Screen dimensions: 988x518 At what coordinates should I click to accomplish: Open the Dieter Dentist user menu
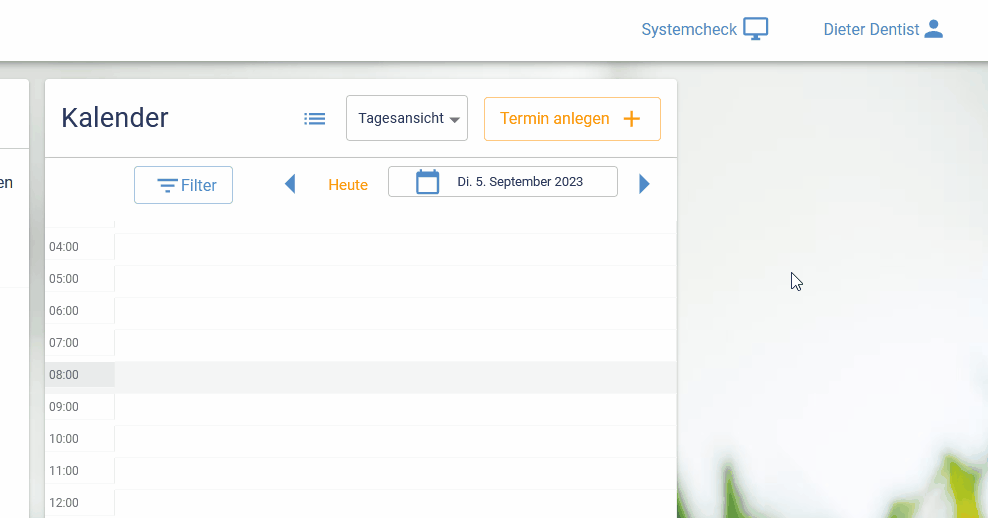[871, 30]
